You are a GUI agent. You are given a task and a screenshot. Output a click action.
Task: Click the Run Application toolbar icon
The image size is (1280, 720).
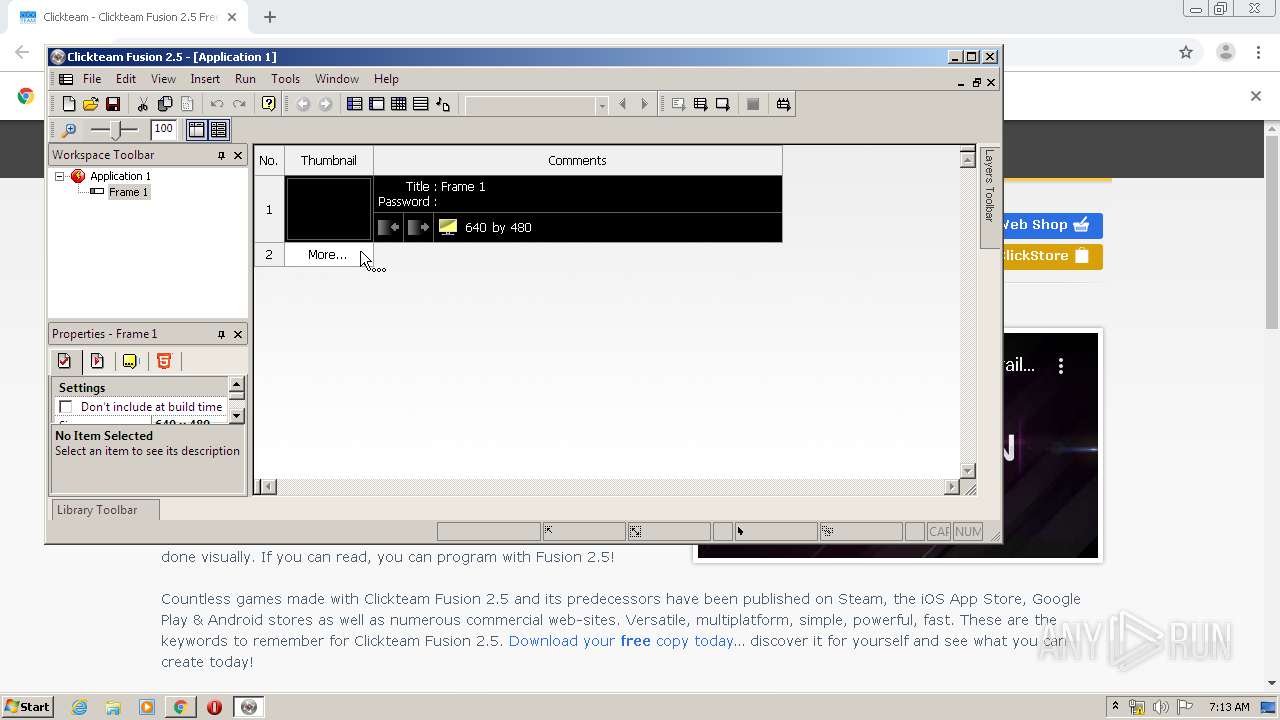tap(700, 104)
